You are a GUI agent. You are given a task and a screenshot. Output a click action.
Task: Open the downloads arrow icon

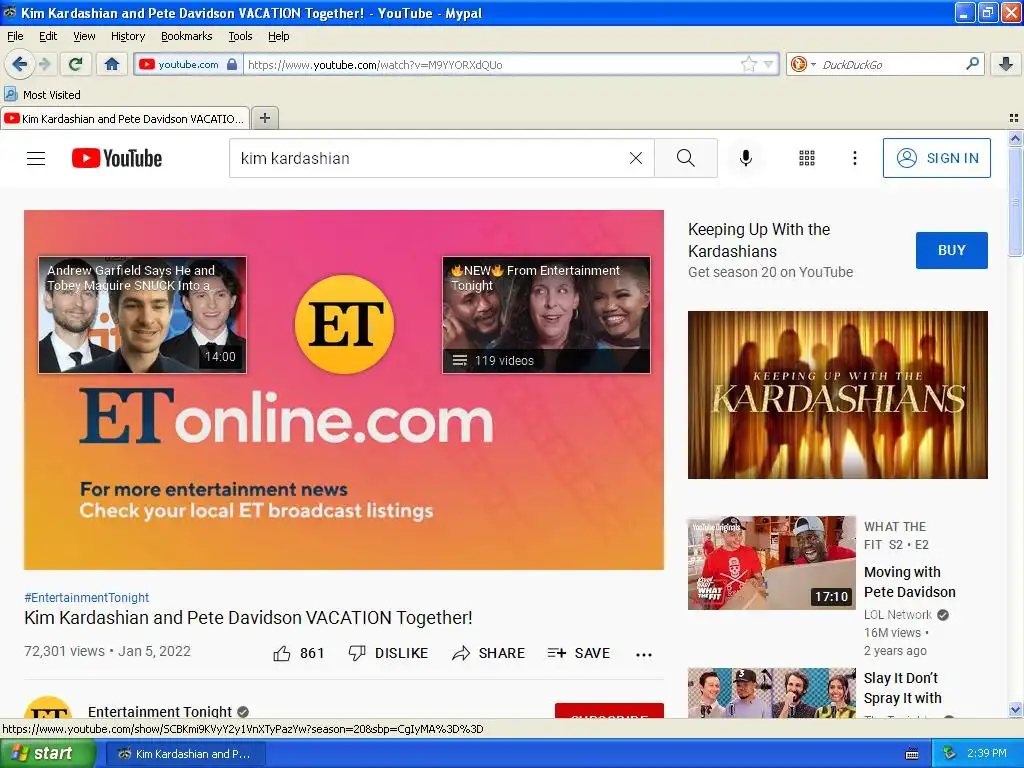pos(1006,64)
